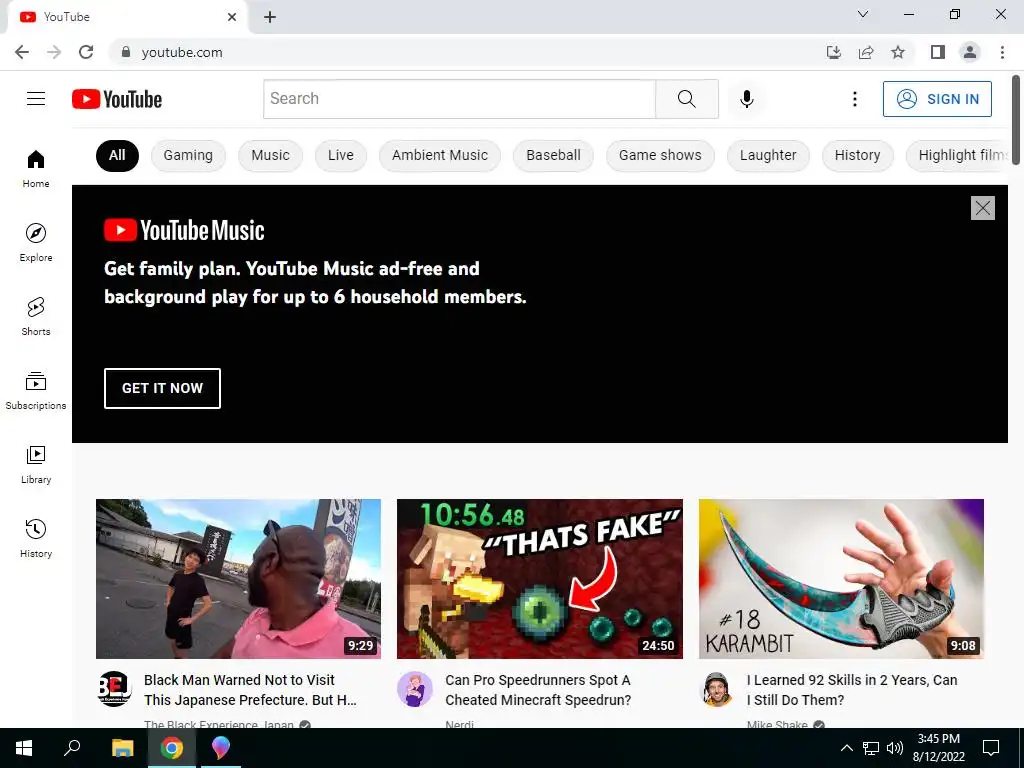Open volume control in system tray
Image resolution: width=1024 pixels, height=768 pixels.
click(895, 748)
